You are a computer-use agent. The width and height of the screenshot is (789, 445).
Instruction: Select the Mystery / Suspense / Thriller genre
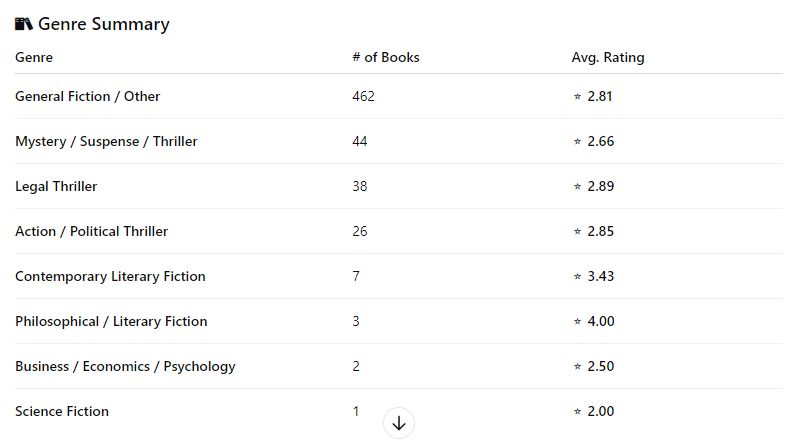click(106, 142)
